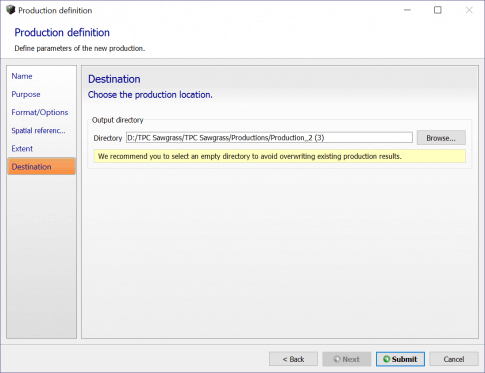Image resolution: width=485 pixels, height=373 pixels.
Task: Click the Browse... button
Action: [441, 138]
